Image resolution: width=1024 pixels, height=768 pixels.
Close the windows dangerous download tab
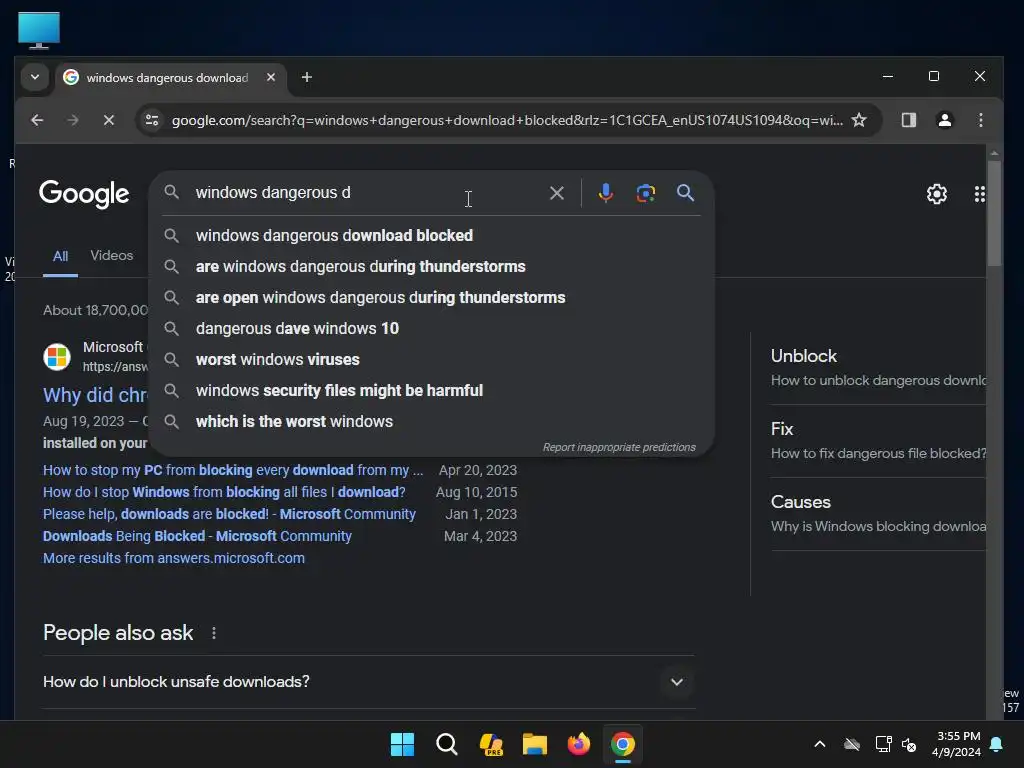coord(270,77)
